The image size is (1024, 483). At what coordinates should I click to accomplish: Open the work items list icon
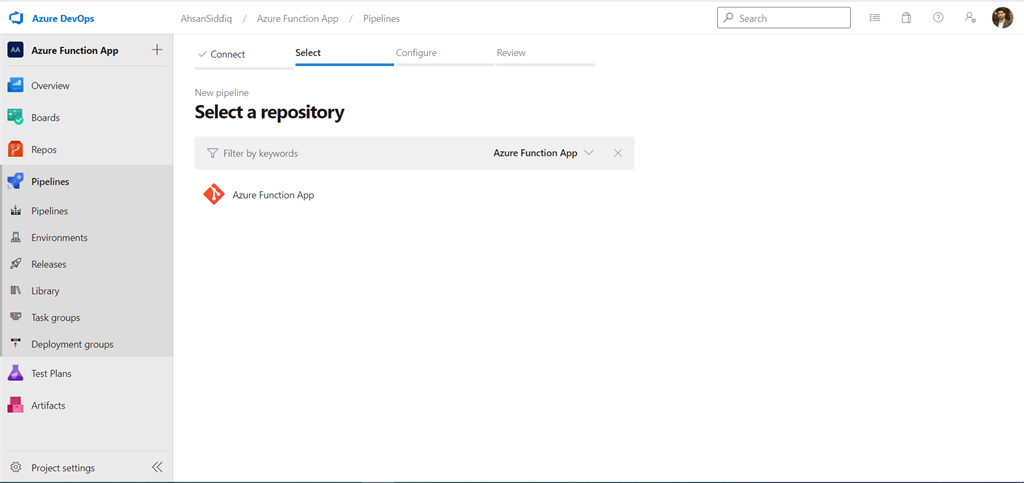click(x=874, y=18)
